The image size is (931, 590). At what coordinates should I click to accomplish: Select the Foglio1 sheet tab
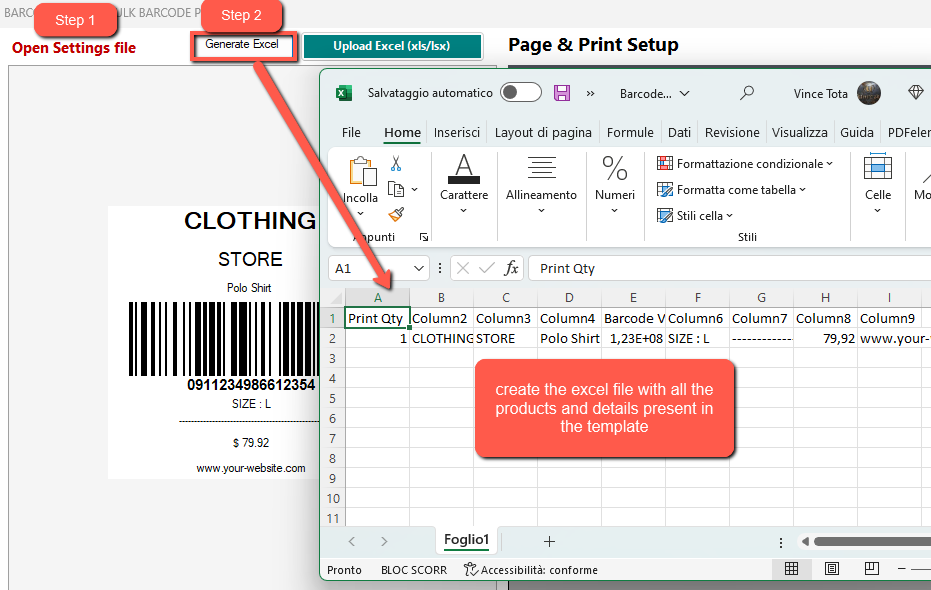tap(466, 540)
